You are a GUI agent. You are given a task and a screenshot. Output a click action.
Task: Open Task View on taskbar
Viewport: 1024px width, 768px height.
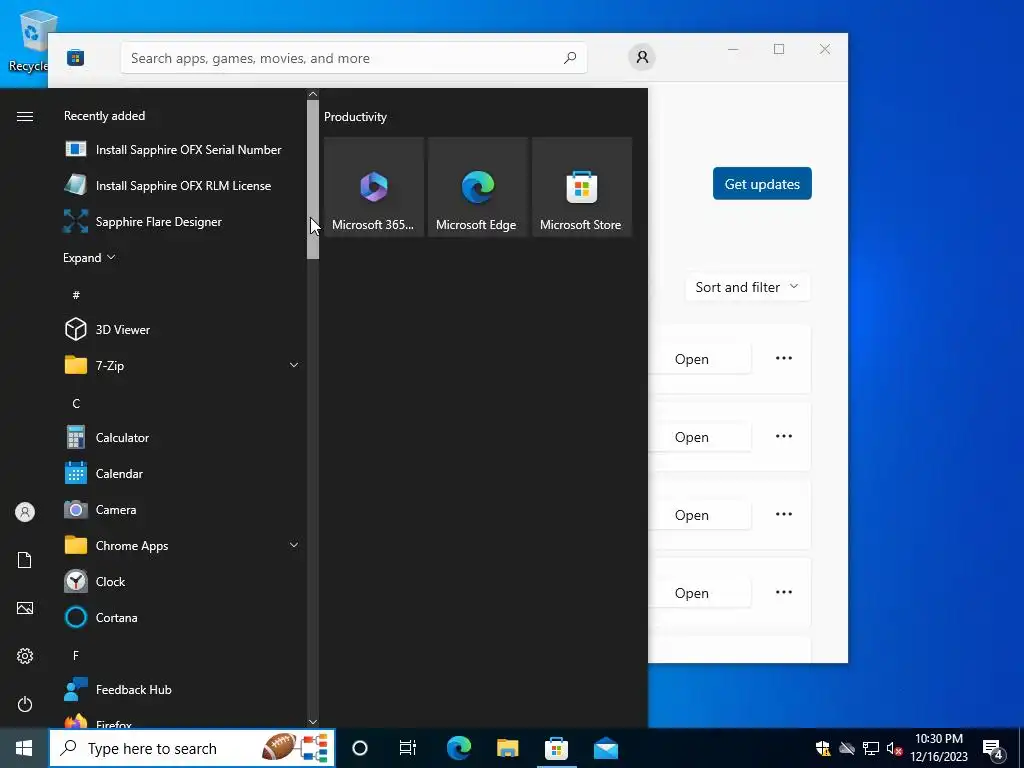(408, 748)
